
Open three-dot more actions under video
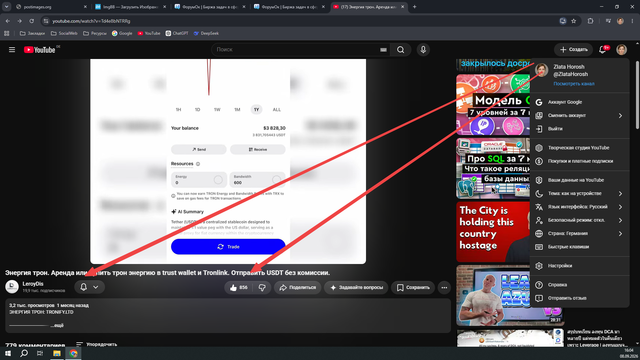click(x=444, y=287)
